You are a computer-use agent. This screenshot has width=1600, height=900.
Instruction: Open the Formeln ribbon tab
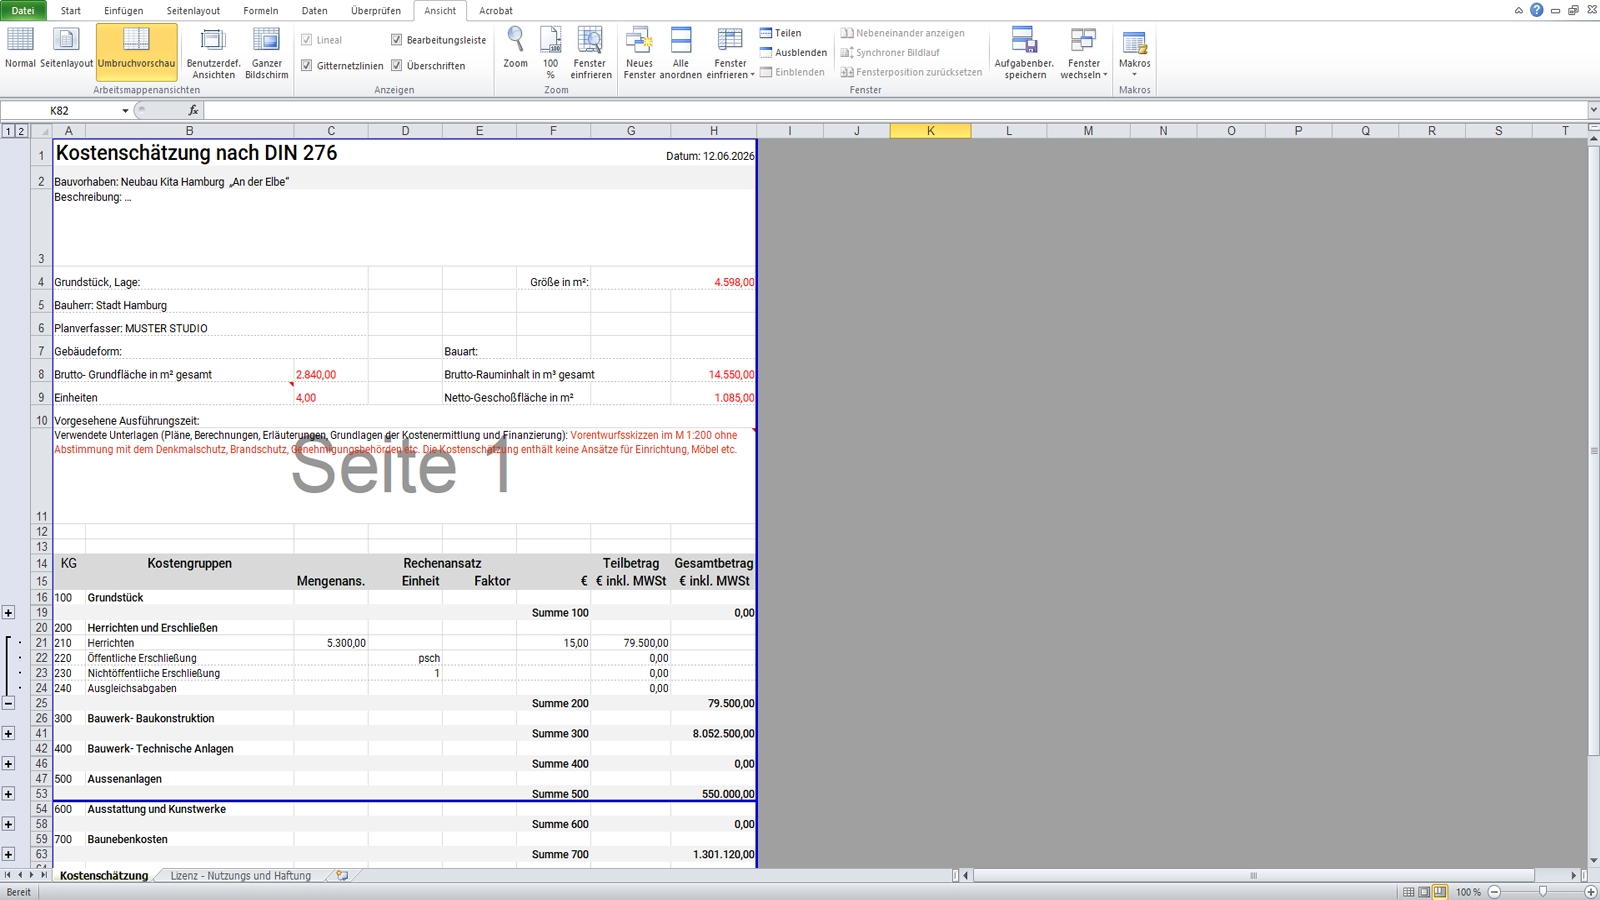click(x=260, y=11)
